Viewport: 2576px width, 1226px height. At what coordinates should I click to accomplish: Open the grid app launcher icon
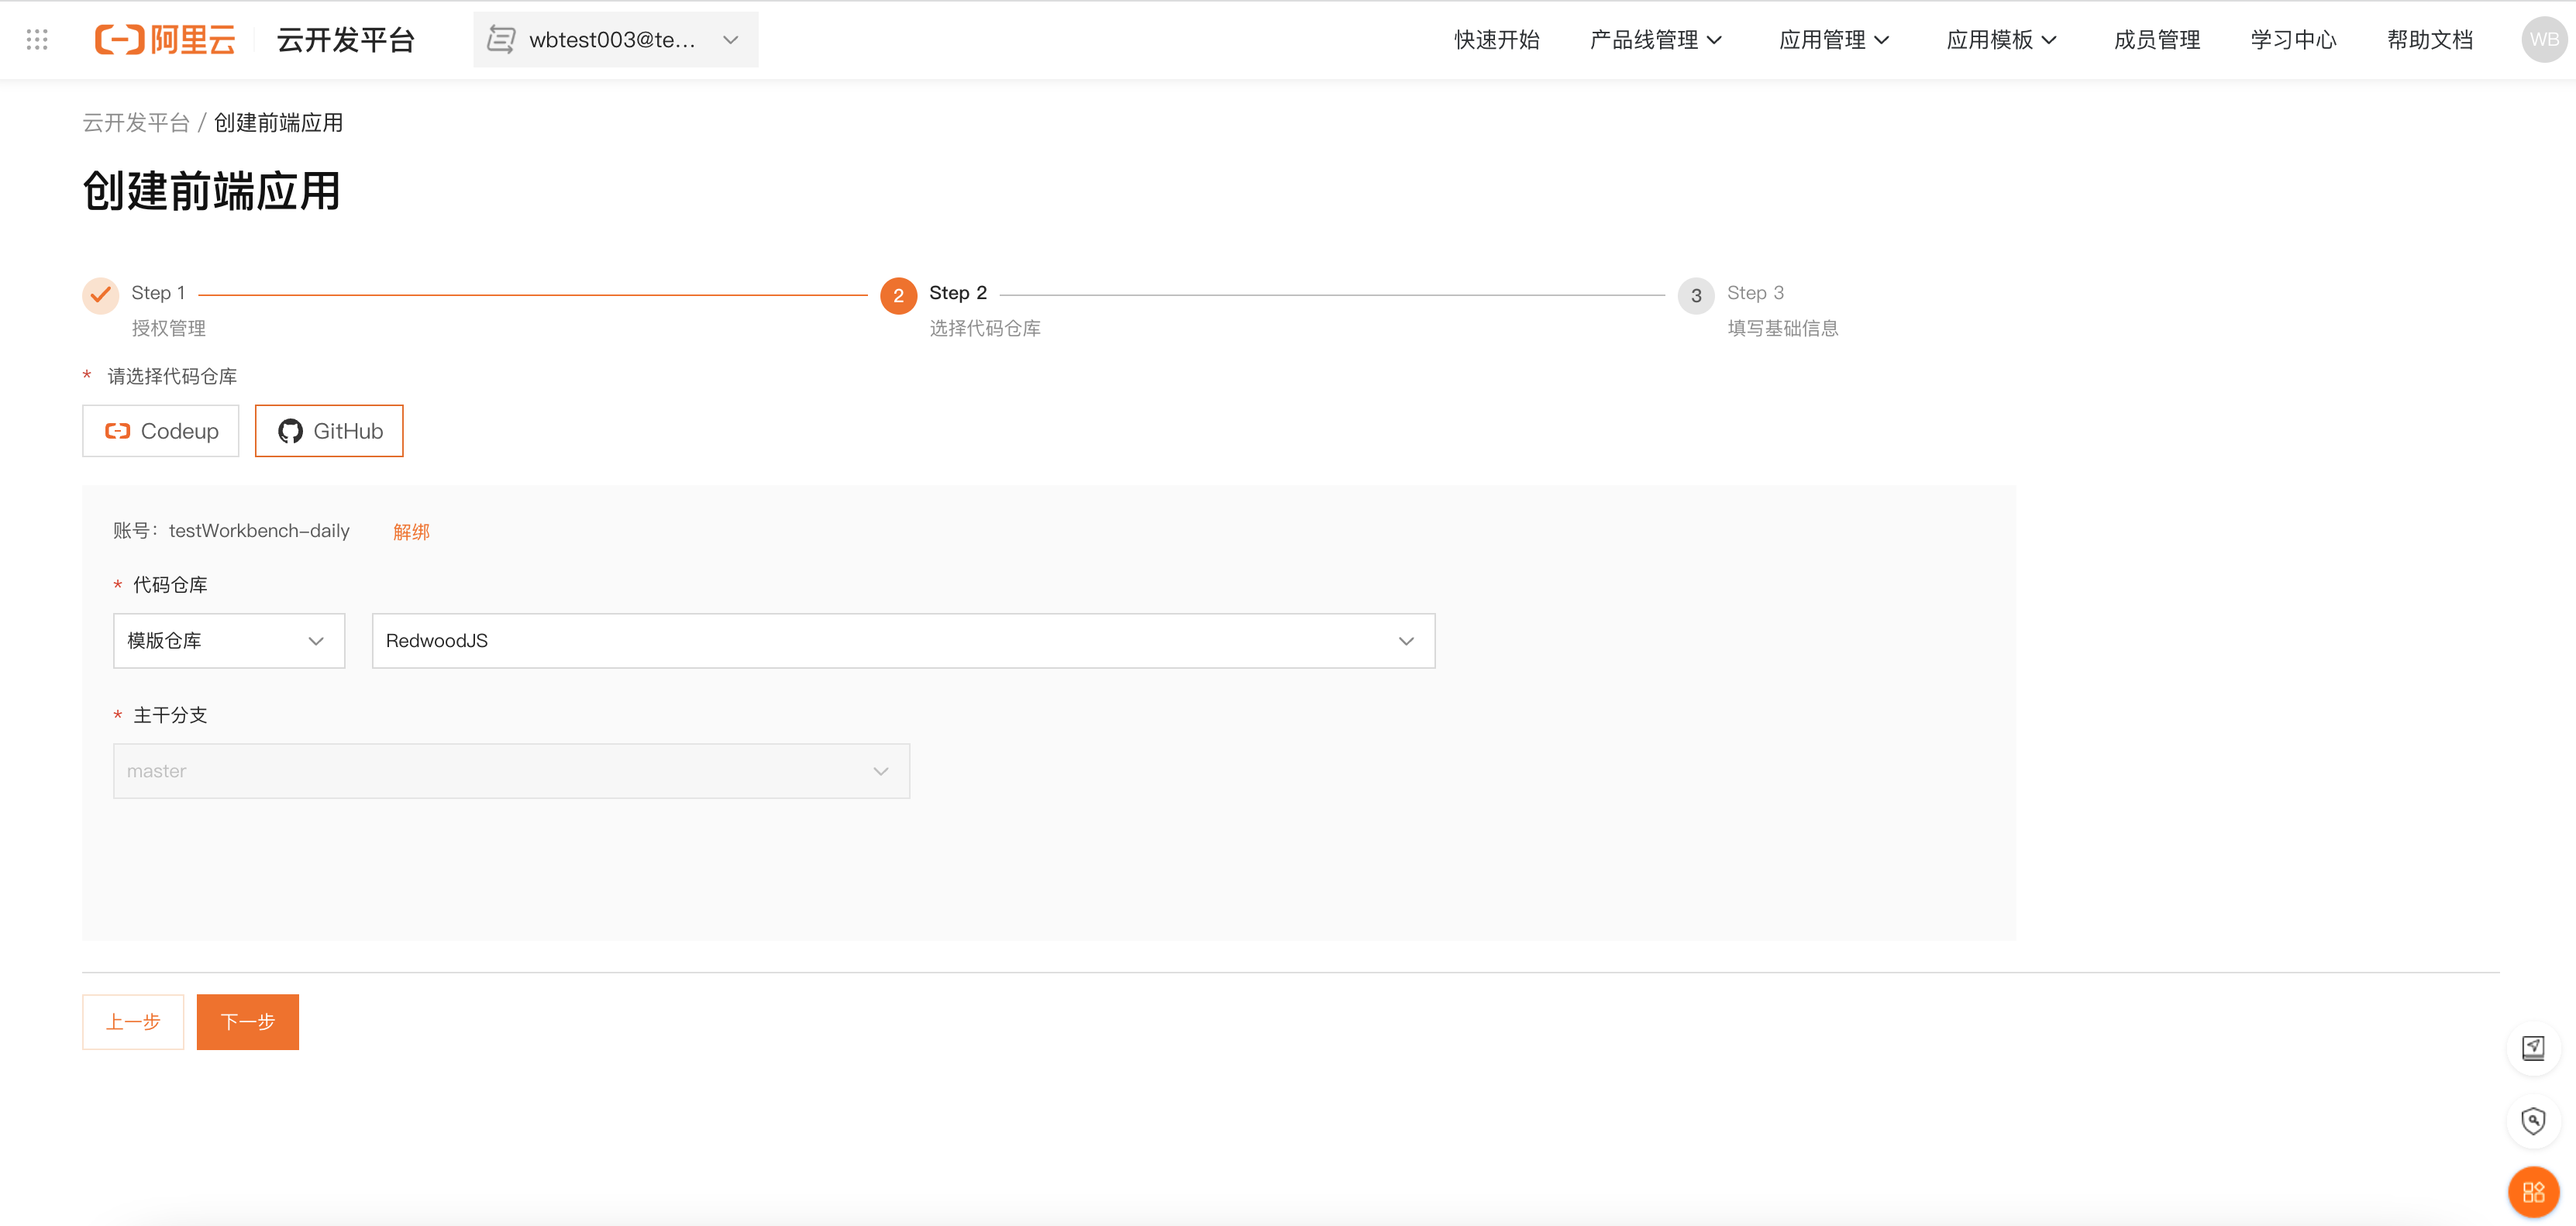coord(37,40)
